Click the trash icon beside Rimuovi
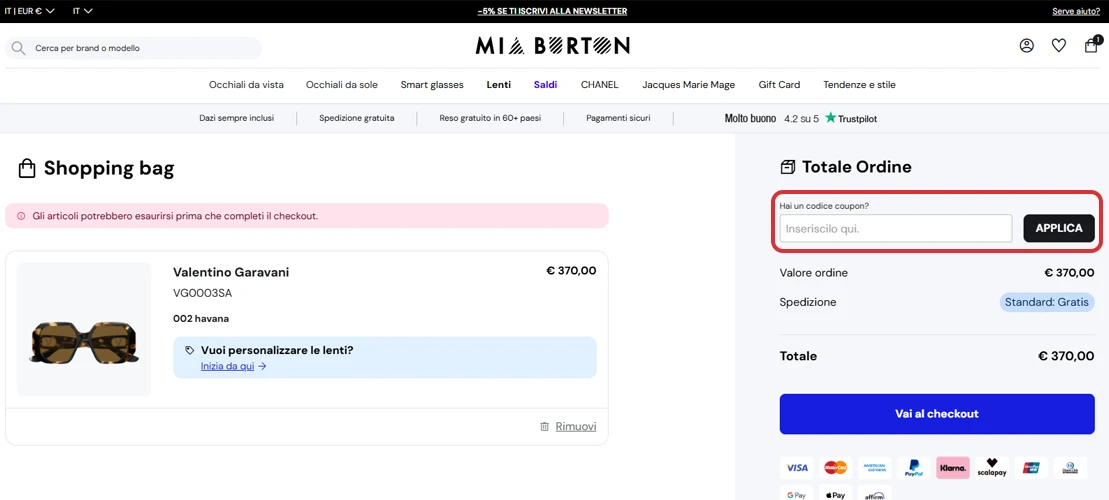Image resolution: width=1109 pixels, height=500 pixels. pos(545,426)
